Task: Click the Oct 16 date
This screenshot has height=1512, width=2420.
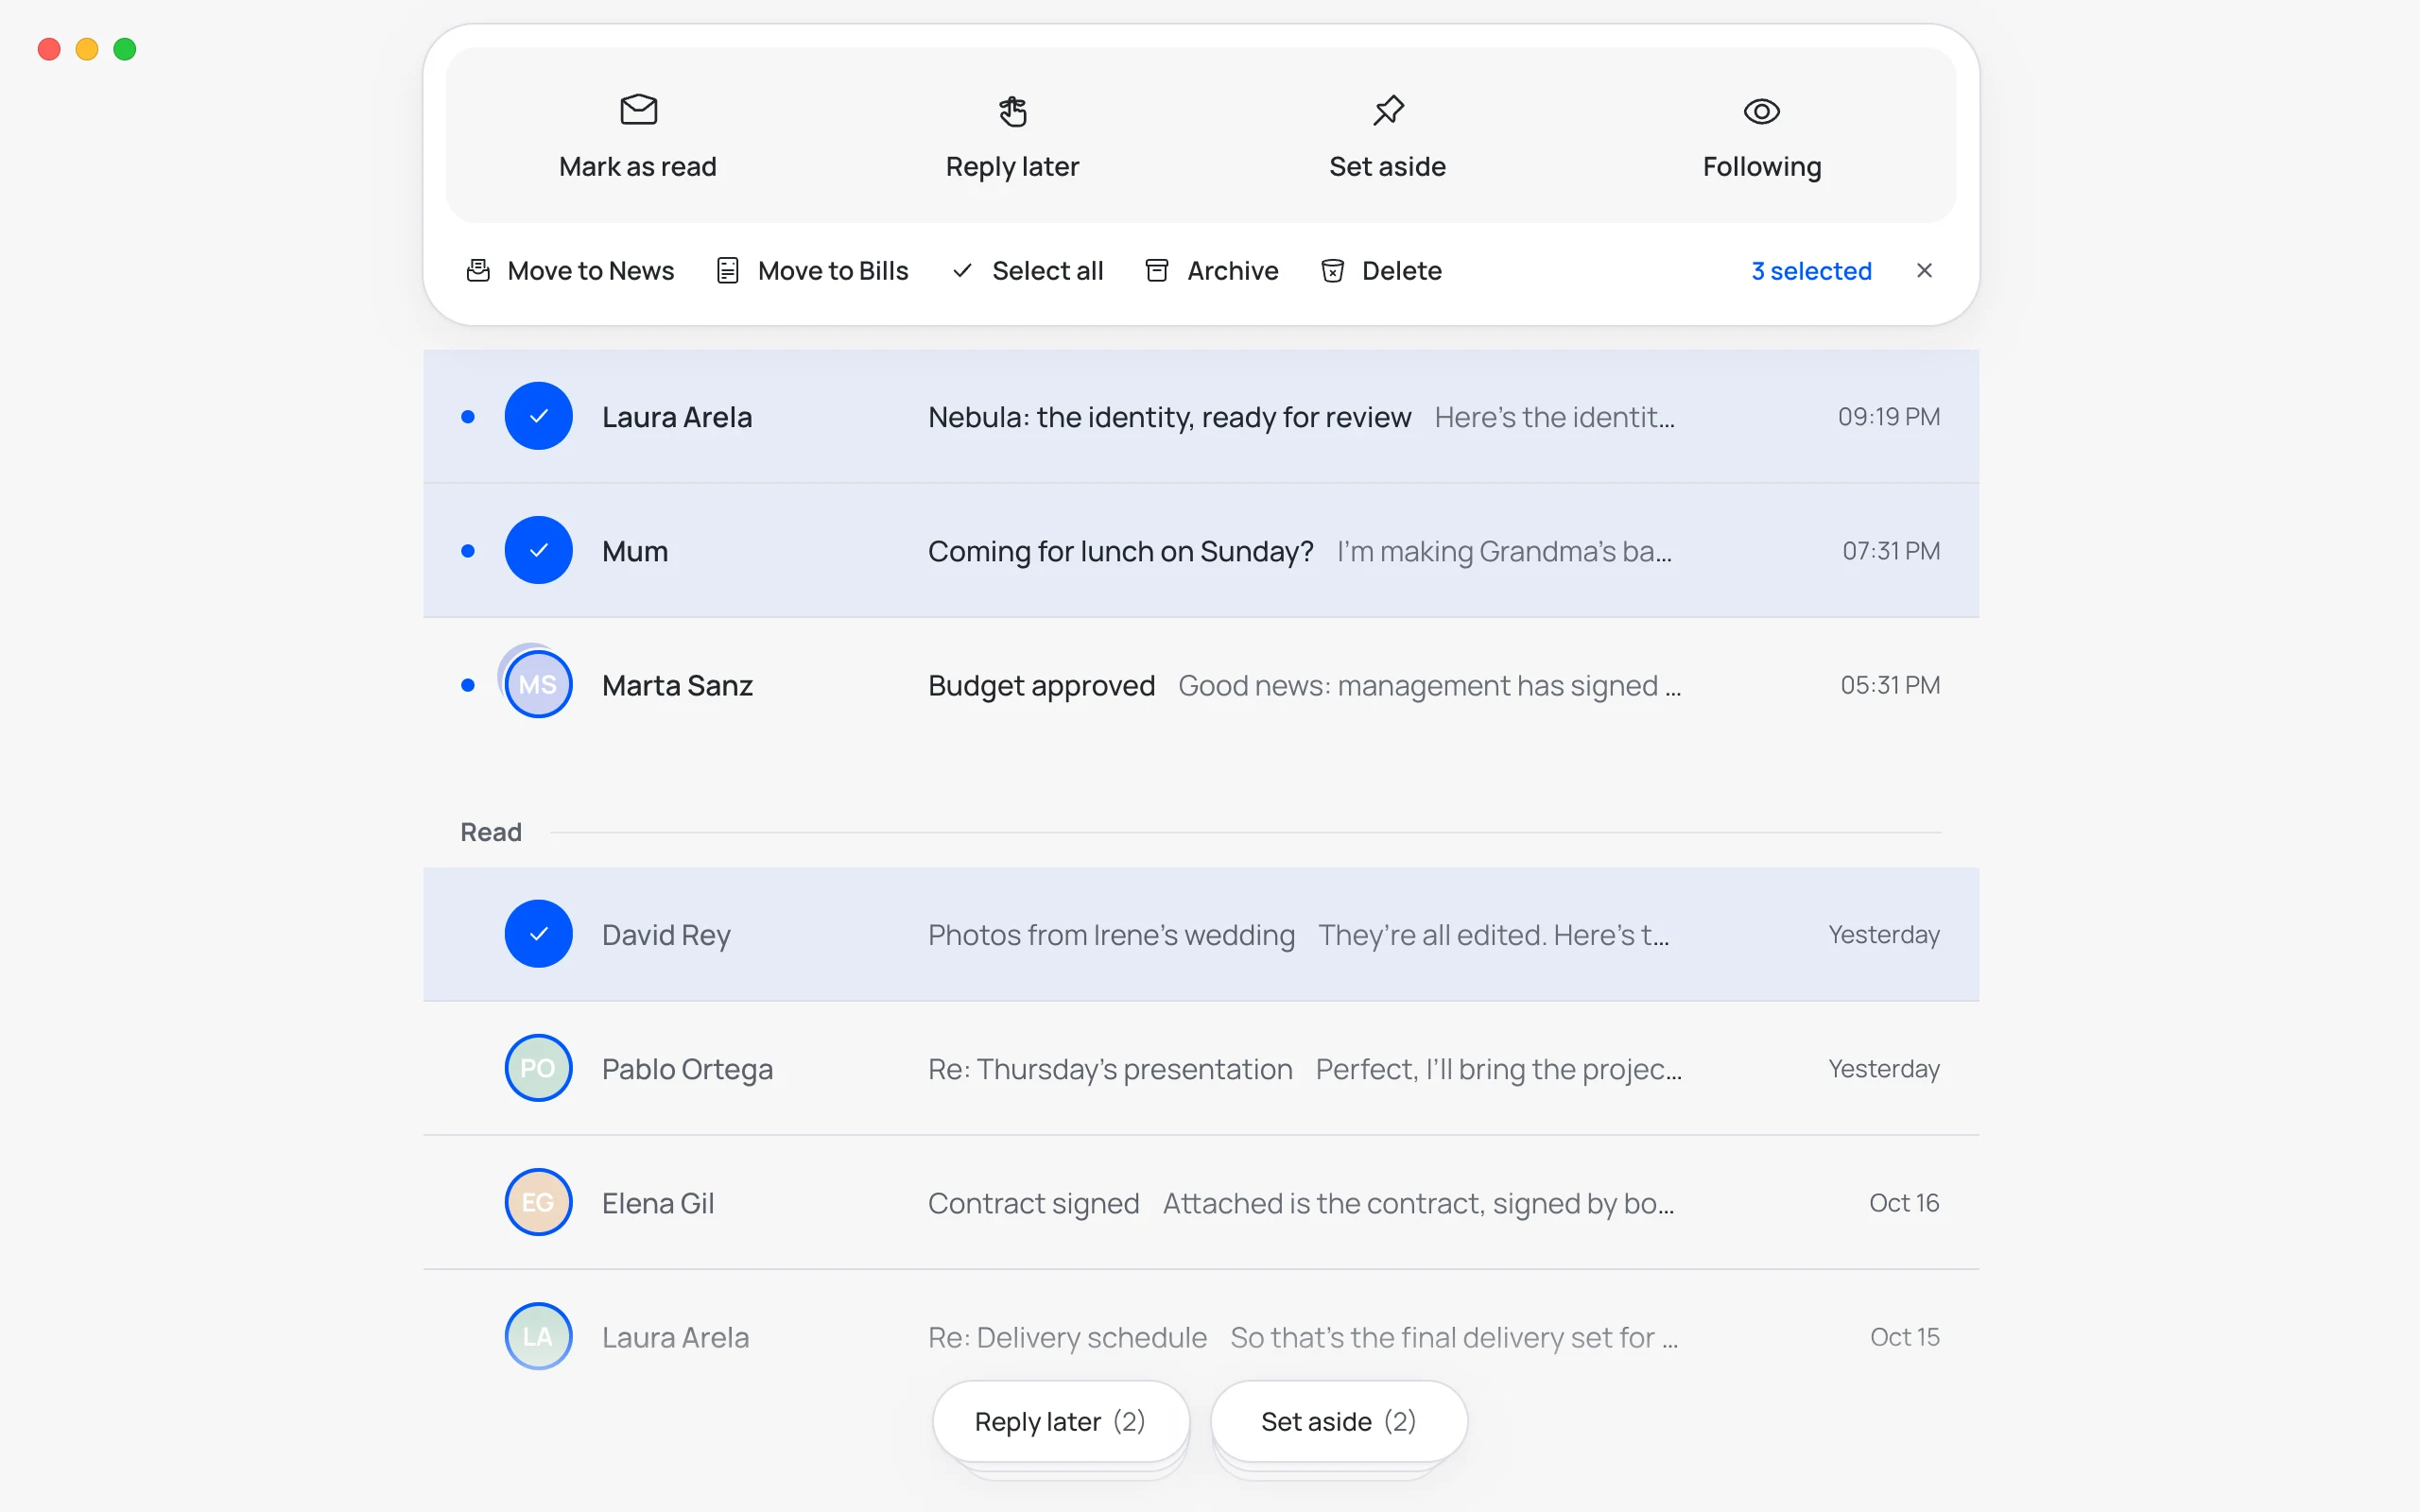Action: [1904, 1203]
